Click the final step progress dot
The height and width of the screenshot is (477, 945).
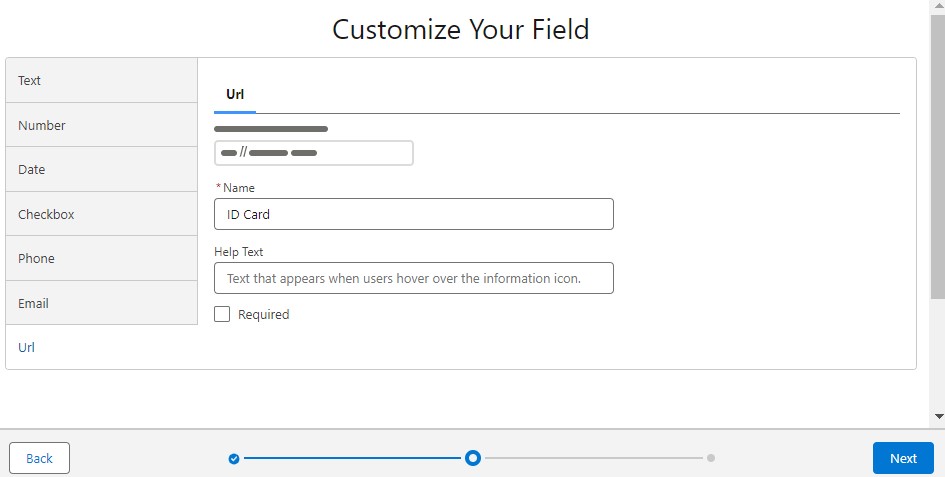[711, 458]
